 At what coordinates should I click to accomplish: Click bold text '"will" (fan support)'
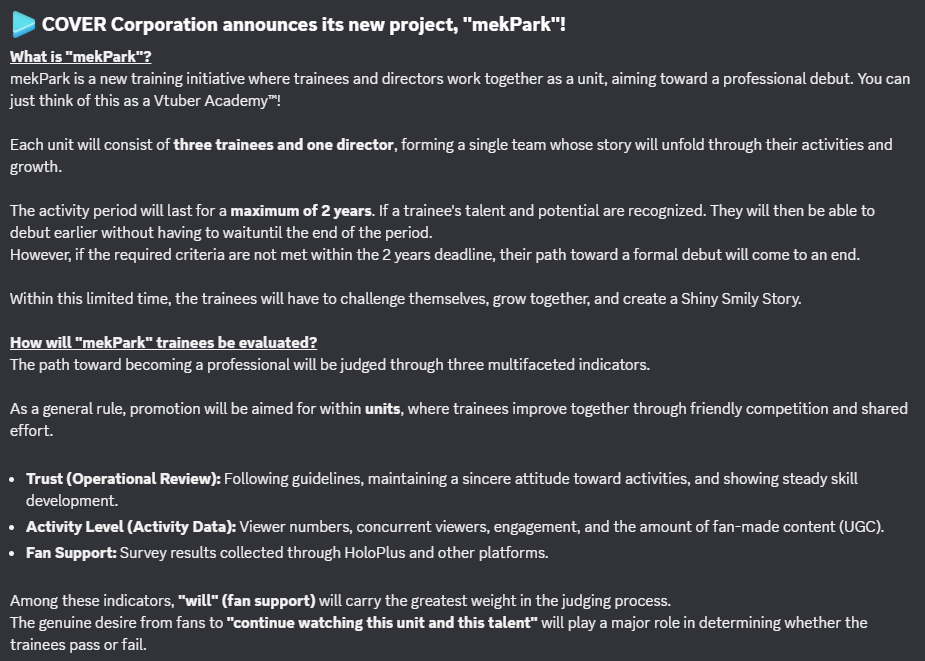[x=247, y=601]
